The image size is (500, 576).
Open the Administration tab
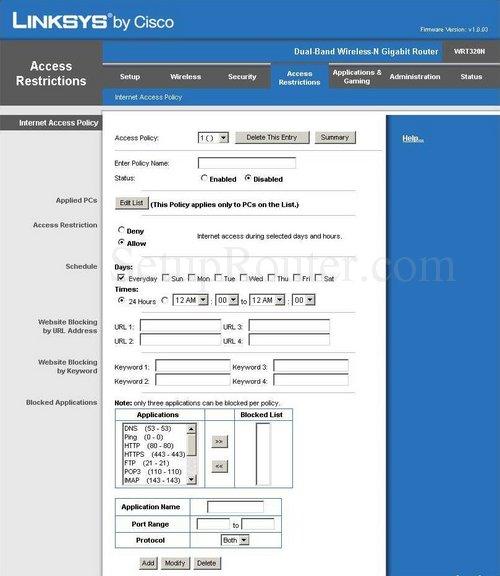click(415, 76)
